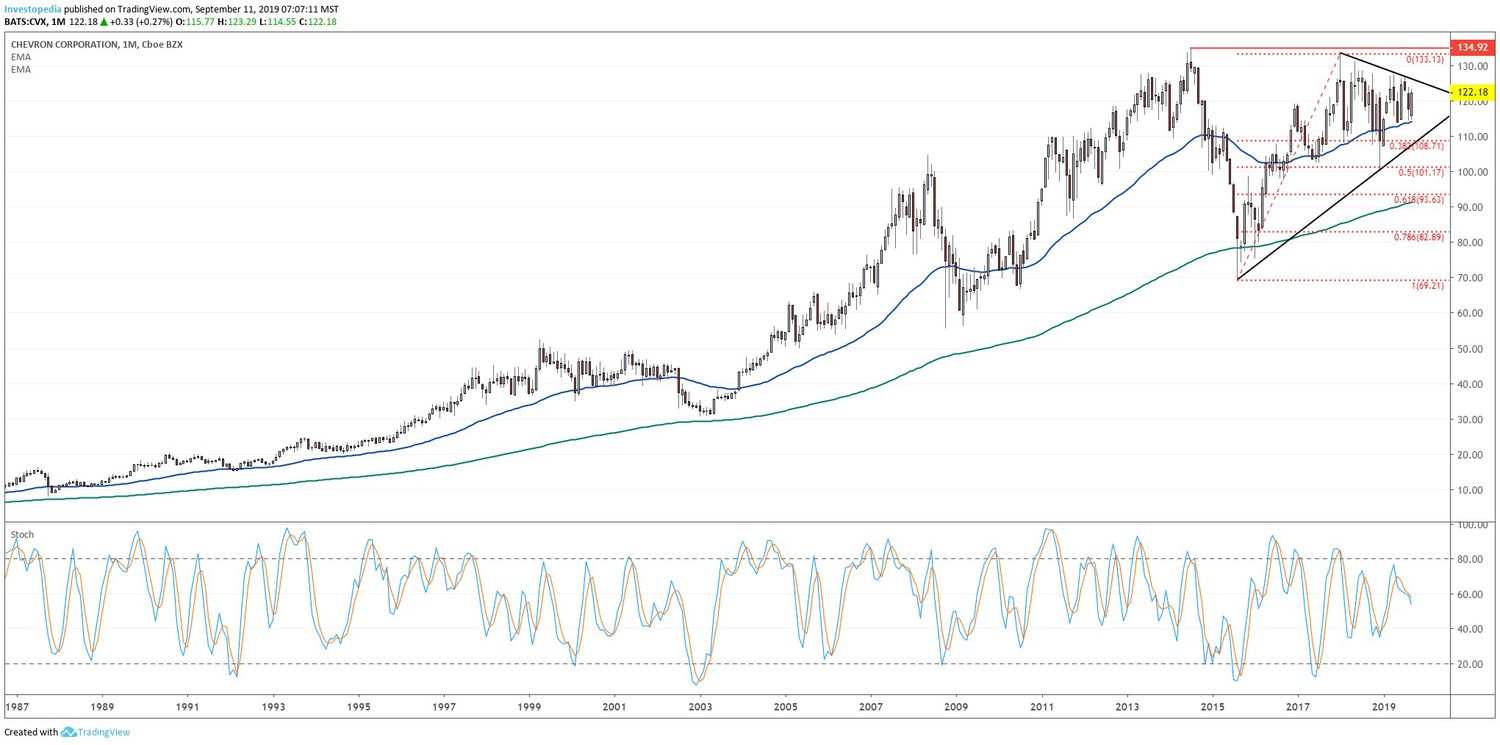This screenshot has width=1500, height=745.
Task: Click the 2013 year label on the time axis
Action: click(x=1127, y=706)
